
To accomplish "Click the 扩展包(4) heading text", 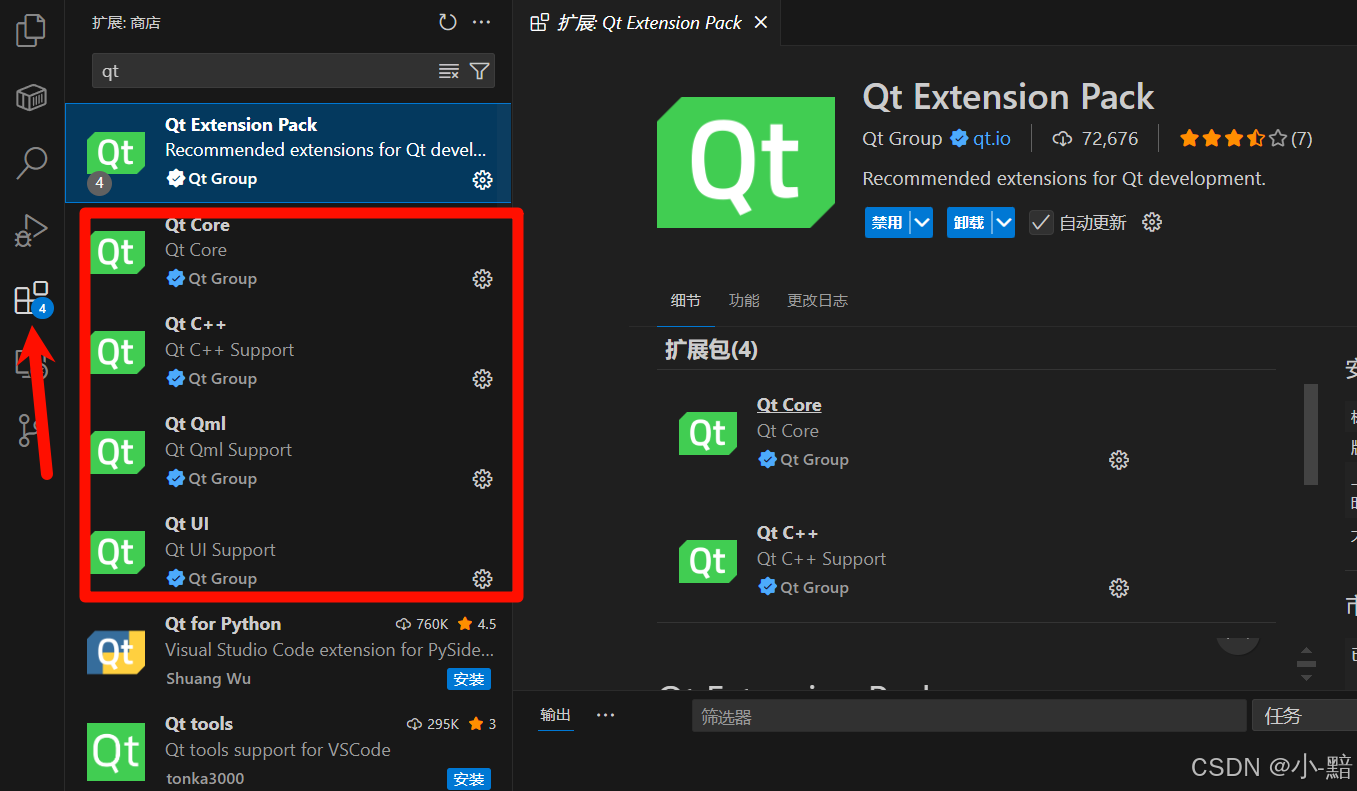I will pos(711,350).
